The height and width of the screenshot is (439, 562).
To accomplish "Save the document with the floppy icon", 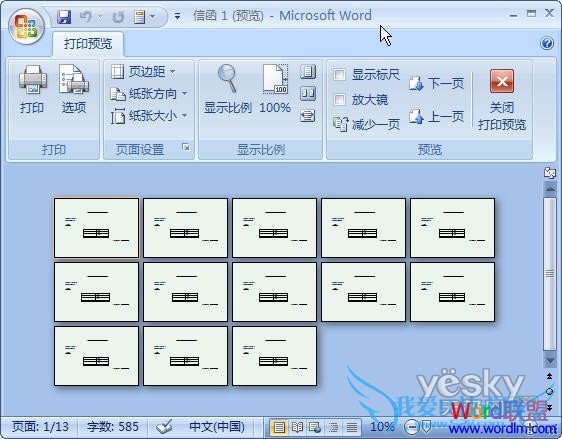I will click(x=64, y=17).
